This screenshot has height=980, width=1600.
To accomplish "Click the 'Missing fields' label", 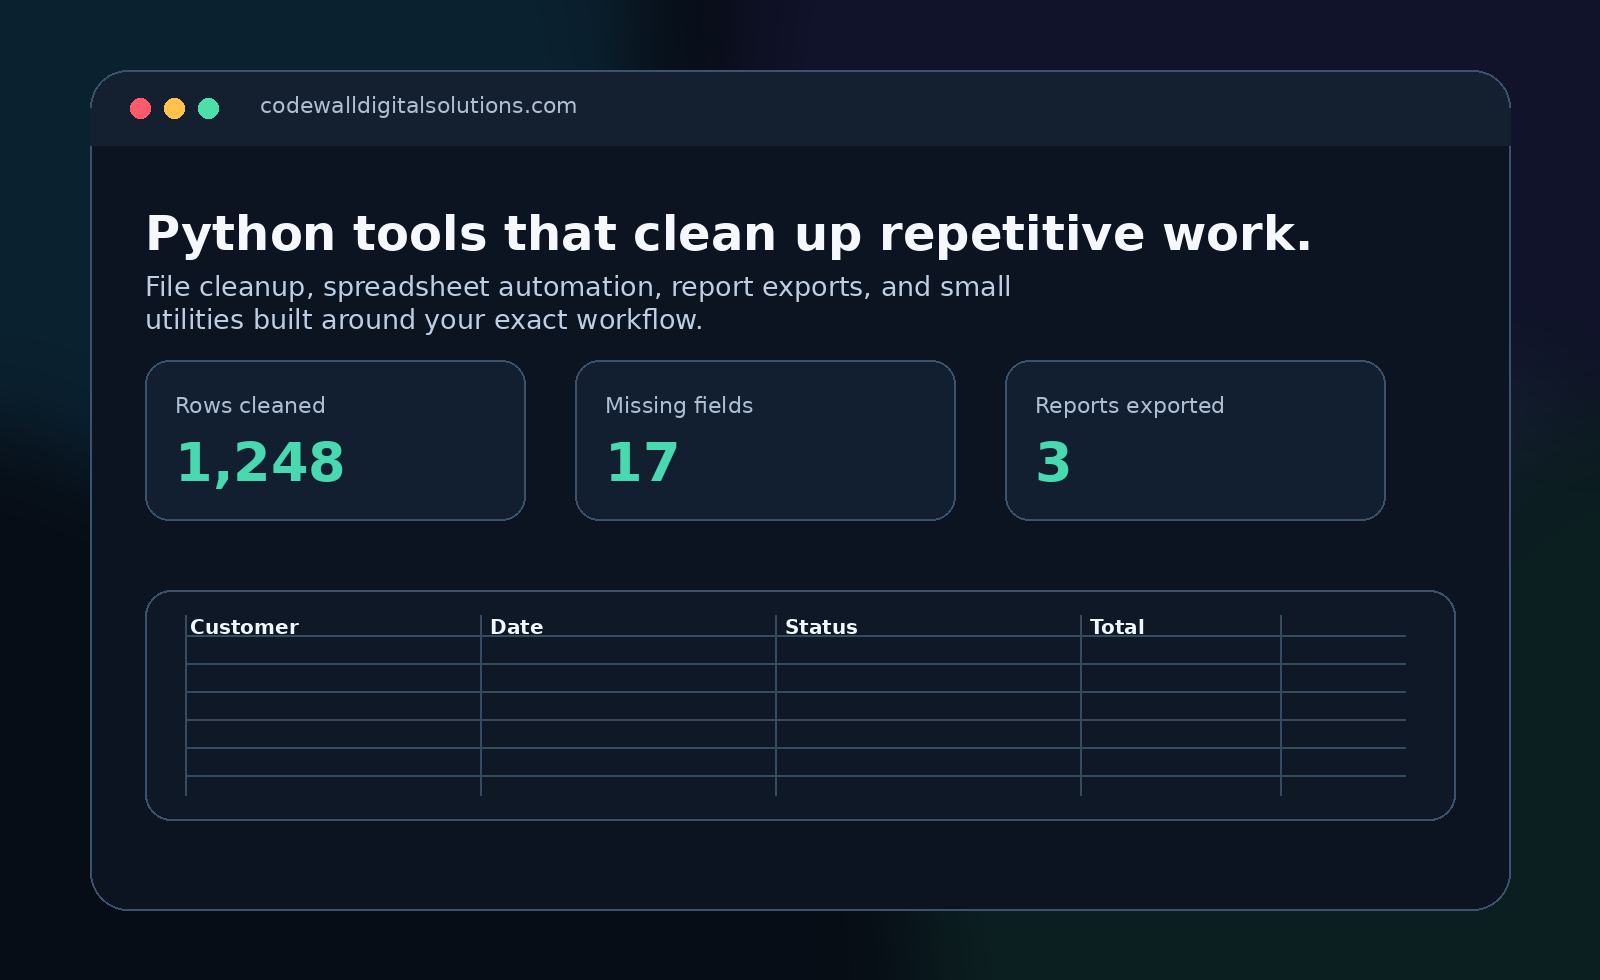I will coord(679,405).
